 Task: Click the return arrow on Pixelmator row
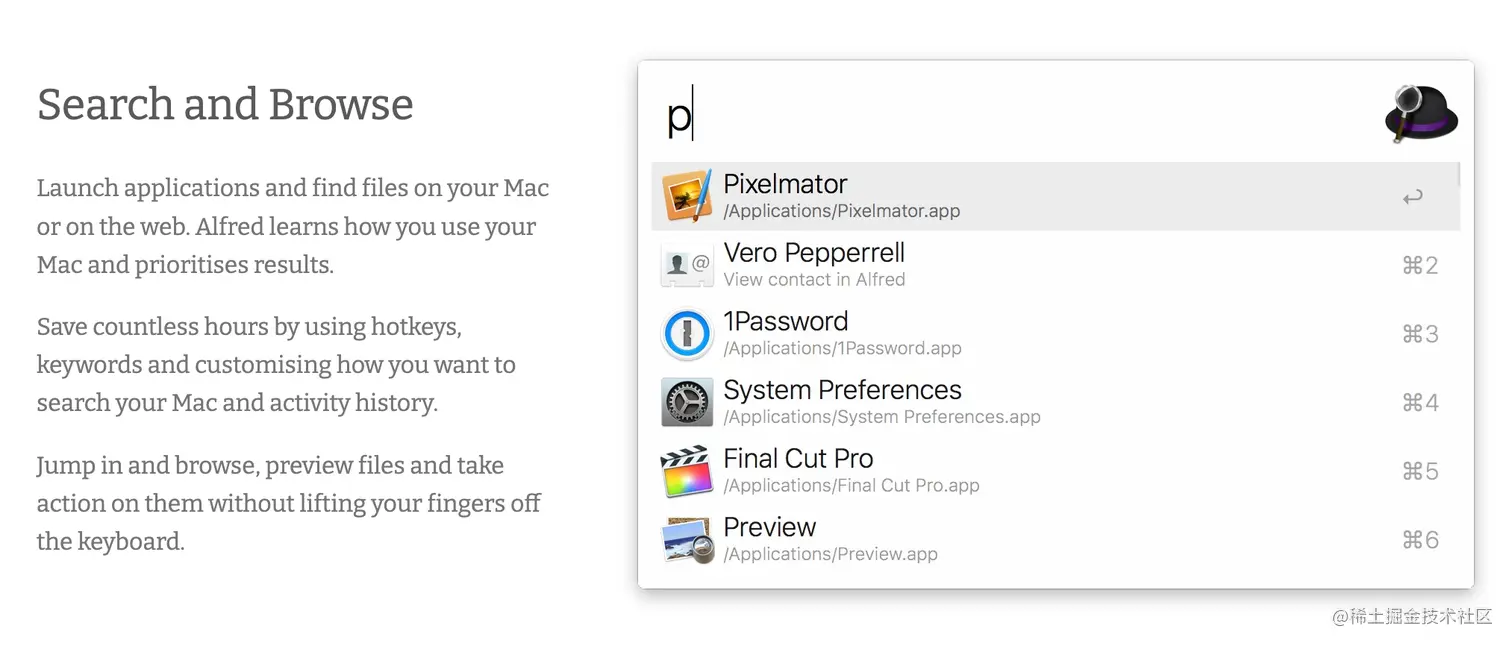1412,197
